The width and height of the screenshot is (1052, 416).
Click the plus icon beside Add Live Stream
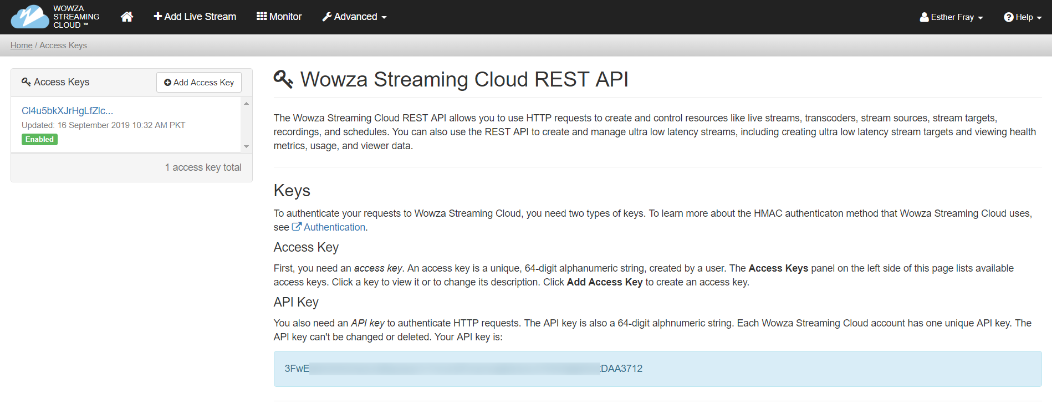coord(158,17)
